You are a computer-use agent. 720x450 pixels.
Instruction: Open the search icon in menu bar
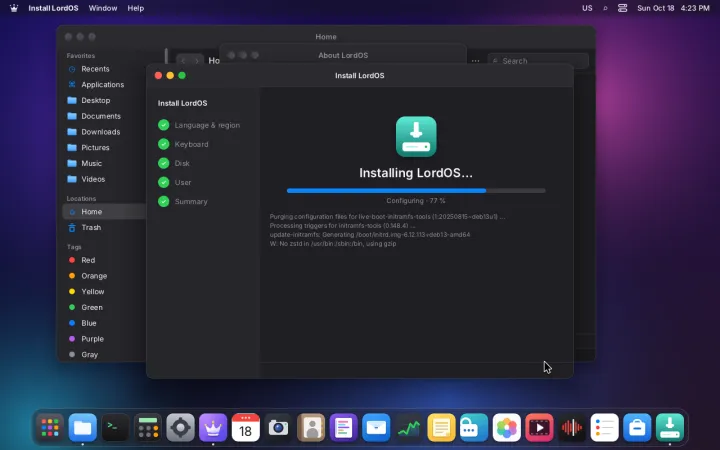coord(605,8)
